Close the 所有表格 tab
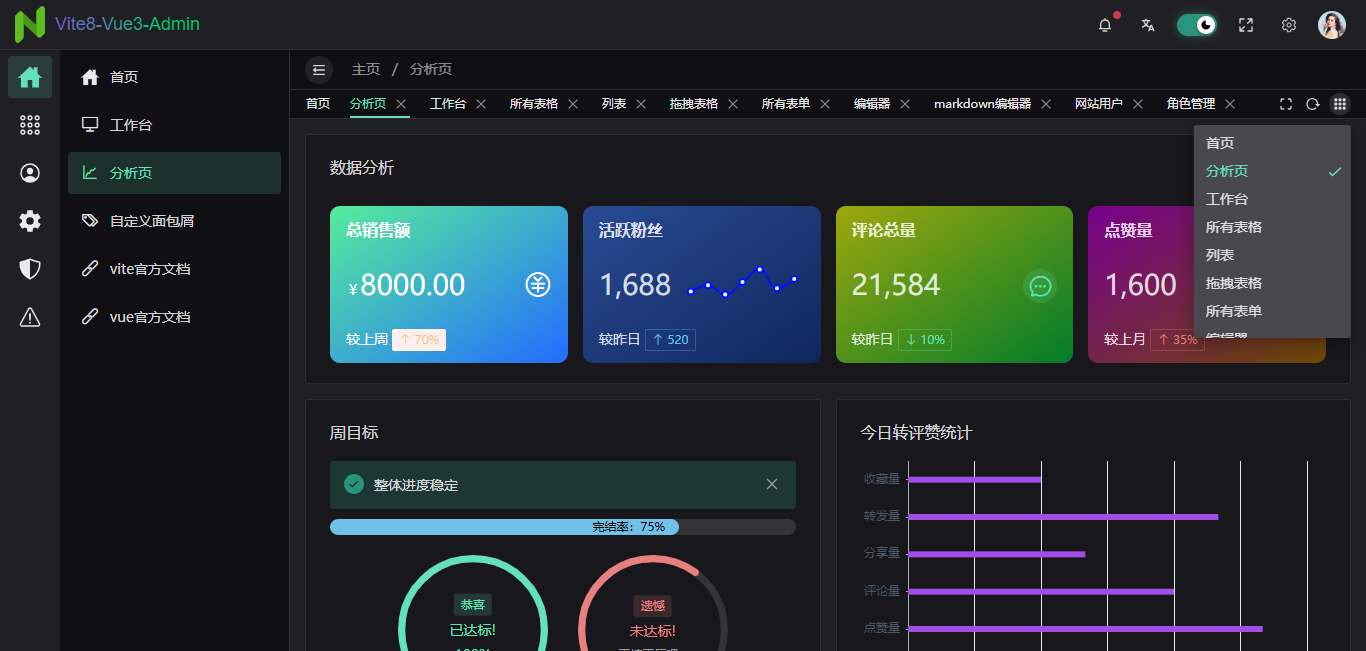The width and height of the screenshot is (1366, 651). pyautogui.click(x=573, y=104)
